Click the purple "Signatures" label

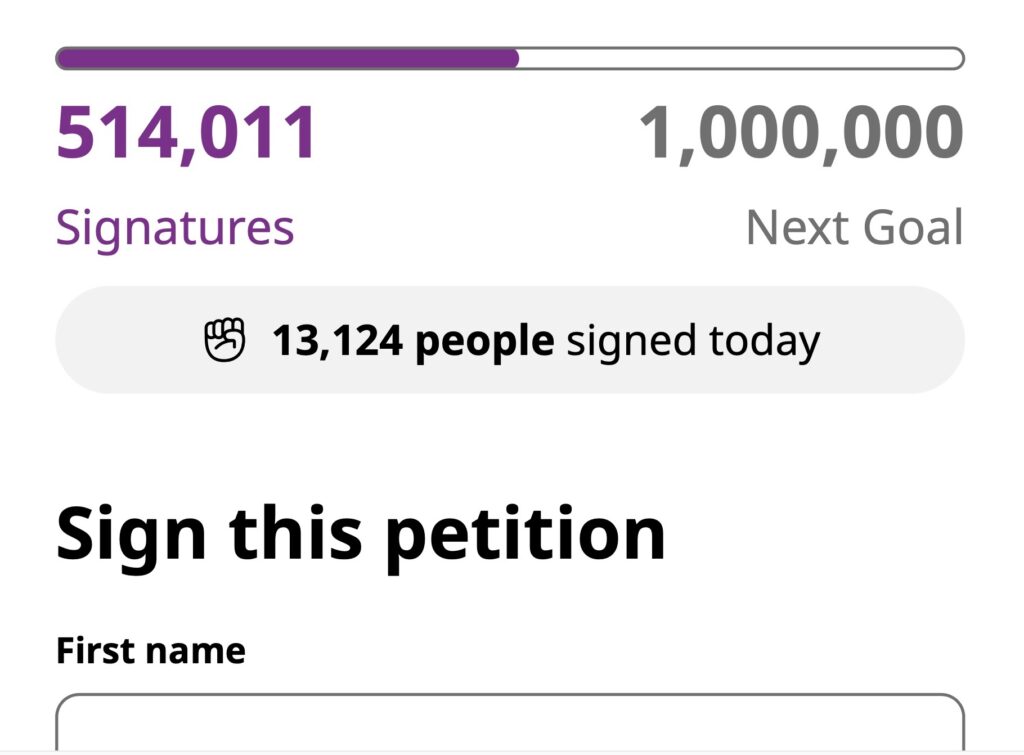pos(175,228)
